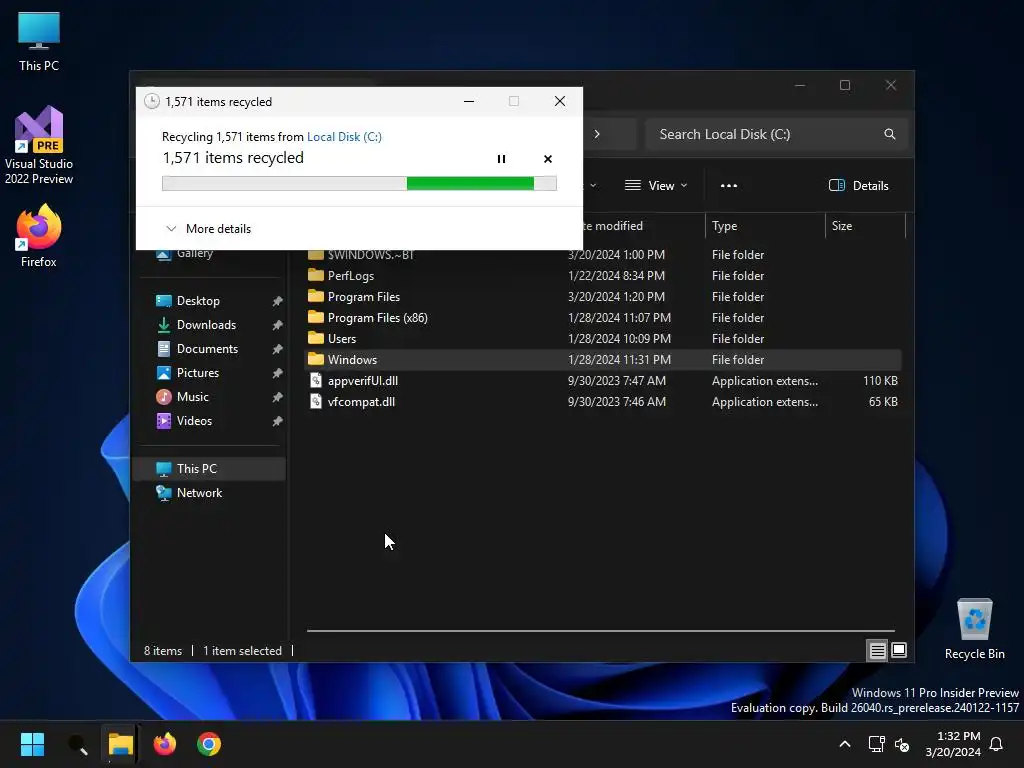Close the recycling dialog window

point(560,101)
